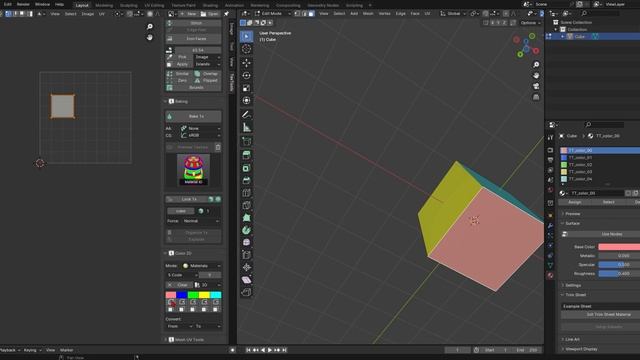Click the pink color swatch in Color ID
Viewport: 640px width, 360px height.
pos(171,295)
